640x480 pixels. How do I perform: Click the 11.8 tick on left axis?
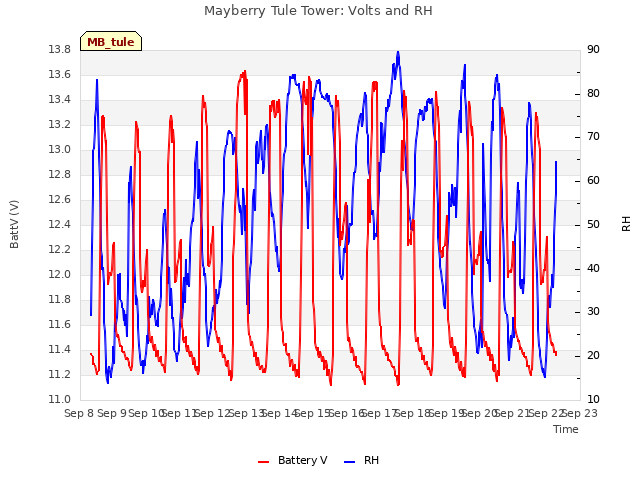[60, 300]
